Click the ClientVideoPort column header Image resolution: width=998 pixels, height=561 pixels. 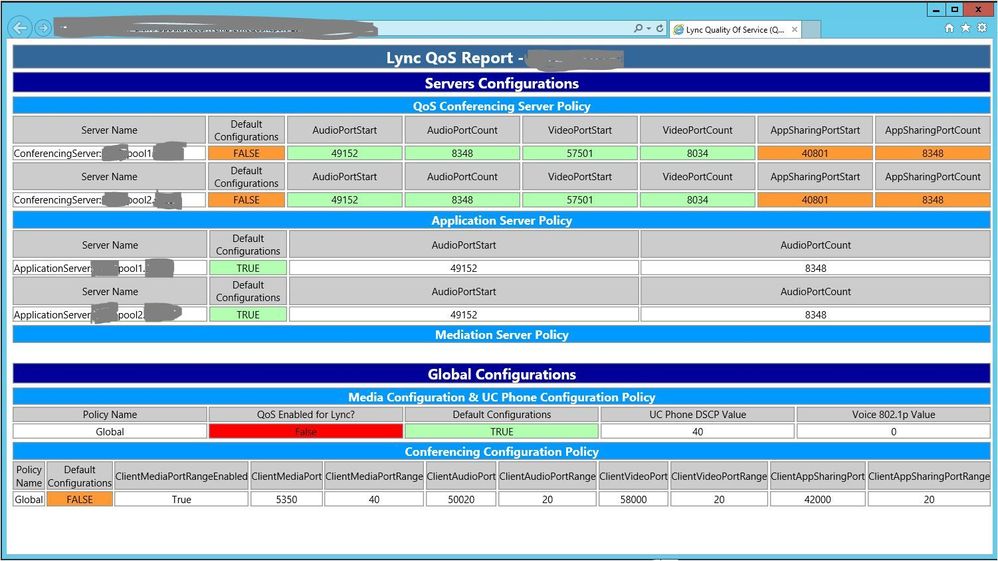tap(633, 476)
